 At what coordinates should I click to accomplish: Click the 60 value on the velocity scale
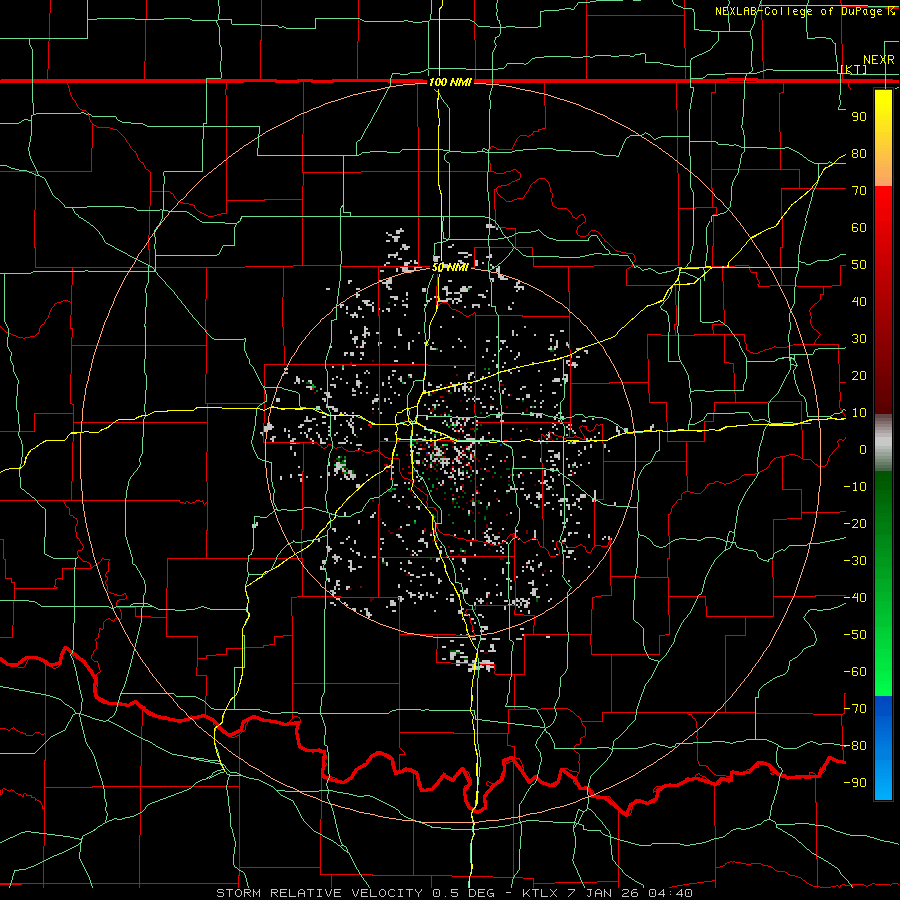pos(859,228)
